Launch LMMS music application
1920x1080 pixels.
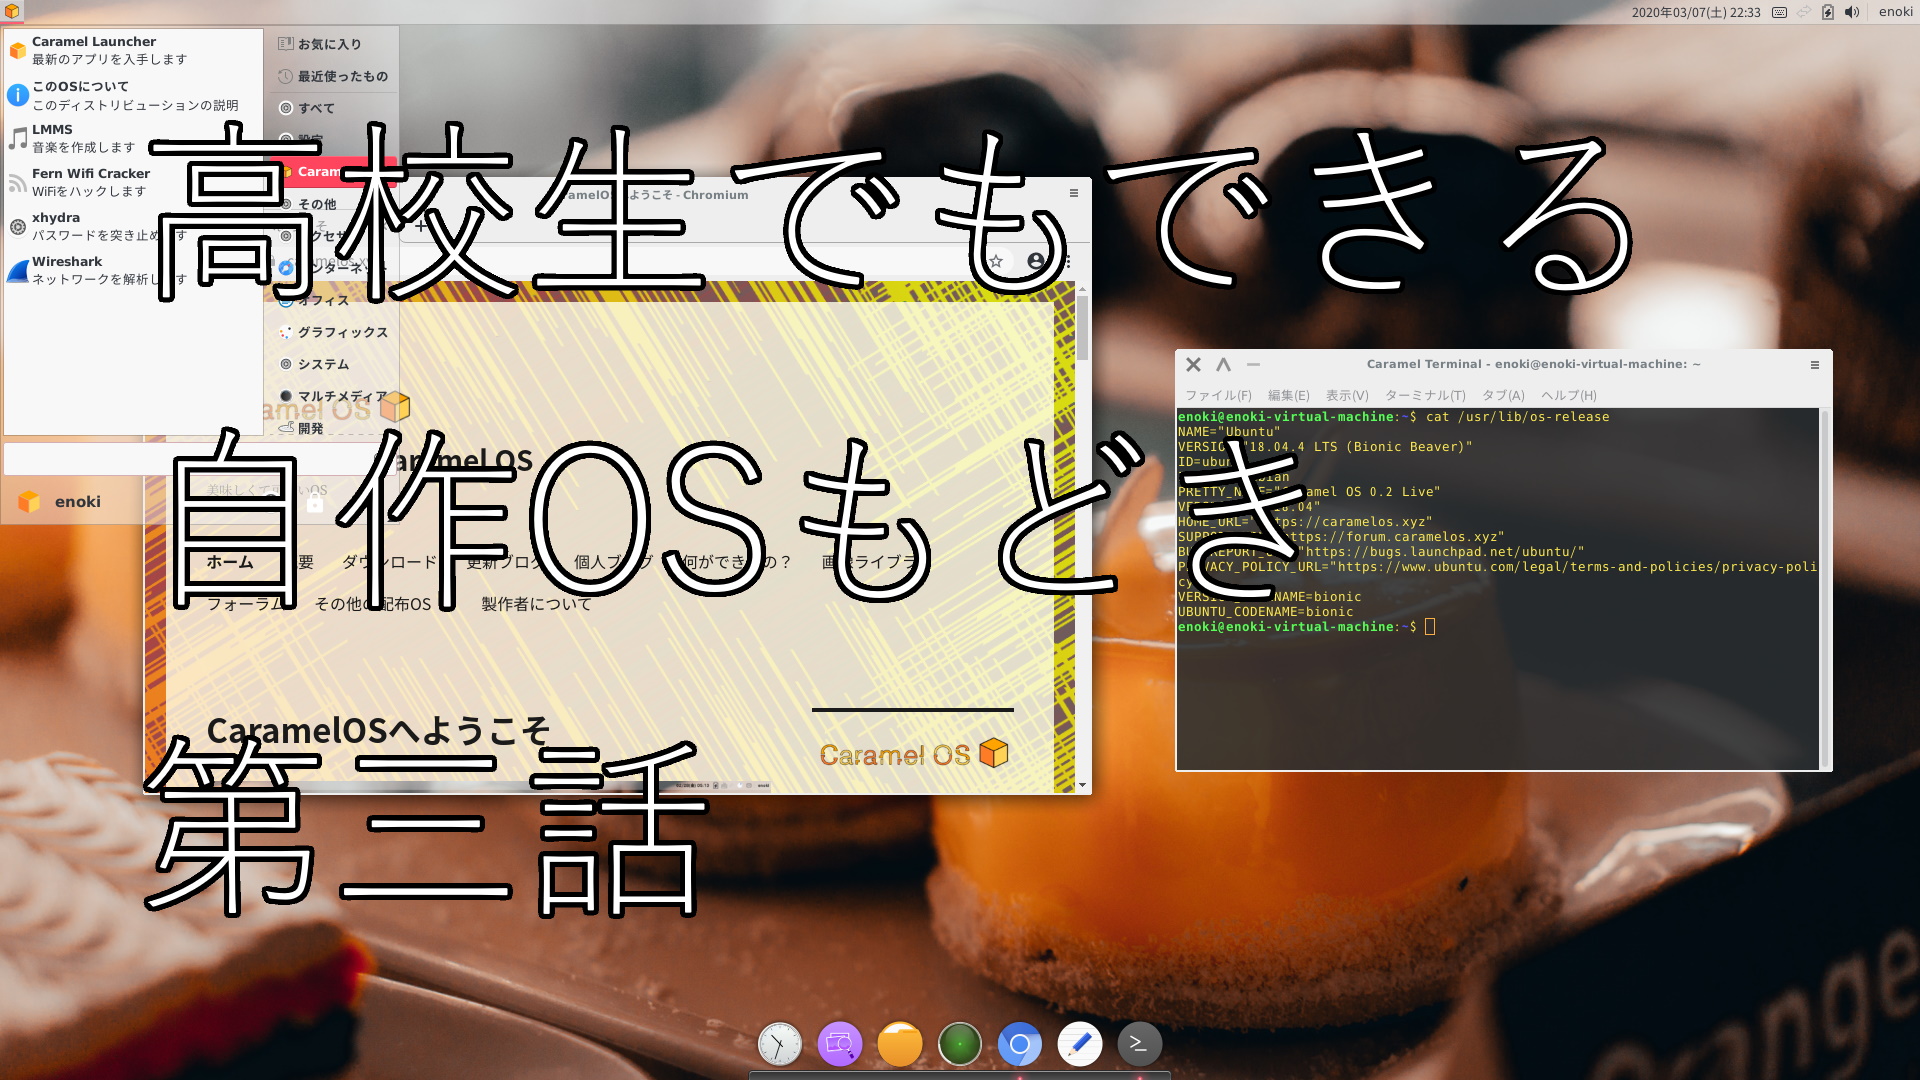point(134,138)
